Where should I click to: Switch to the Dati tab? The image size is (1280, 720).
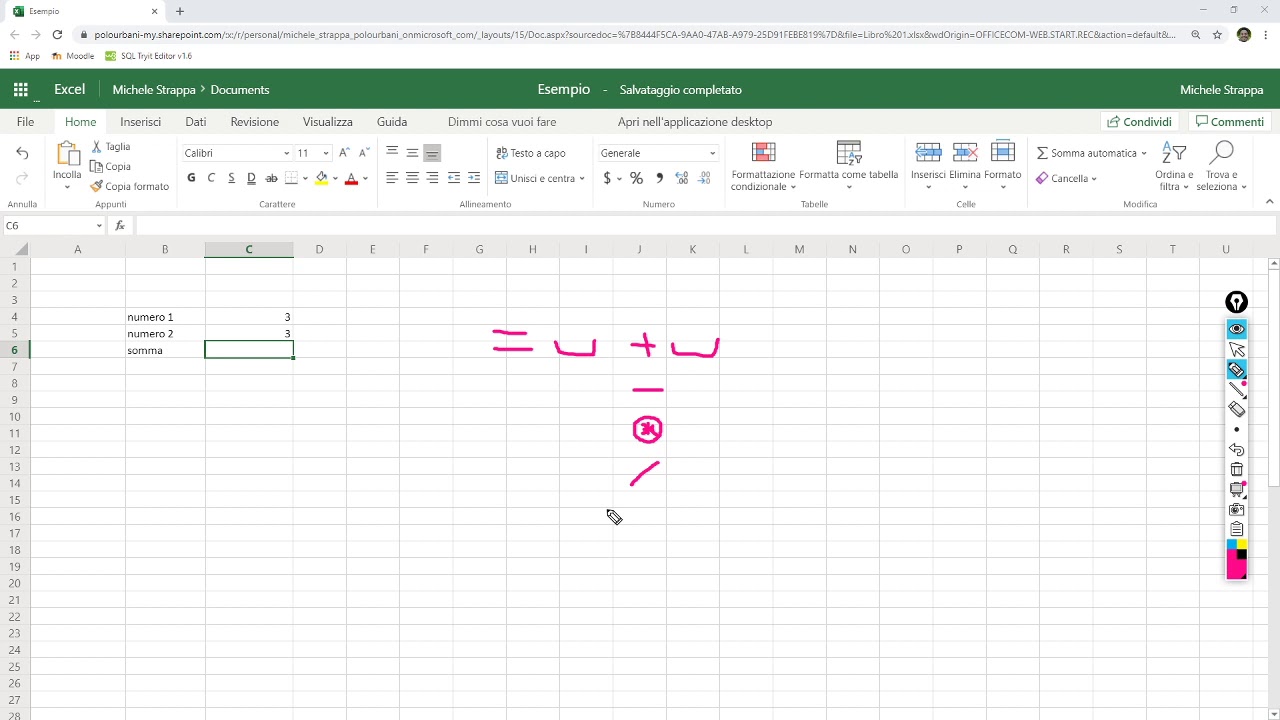(196, 122)
